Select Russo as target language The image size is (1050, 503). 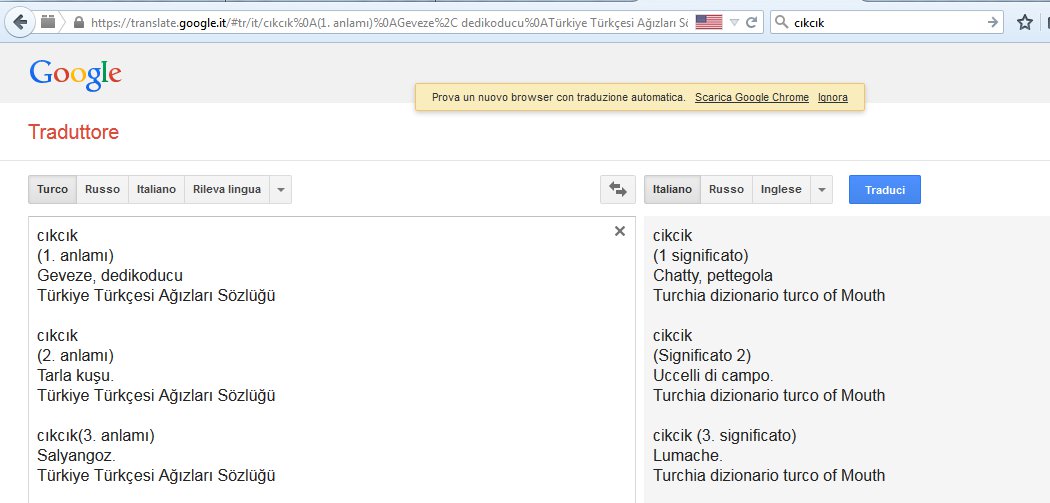pos(727,190)
